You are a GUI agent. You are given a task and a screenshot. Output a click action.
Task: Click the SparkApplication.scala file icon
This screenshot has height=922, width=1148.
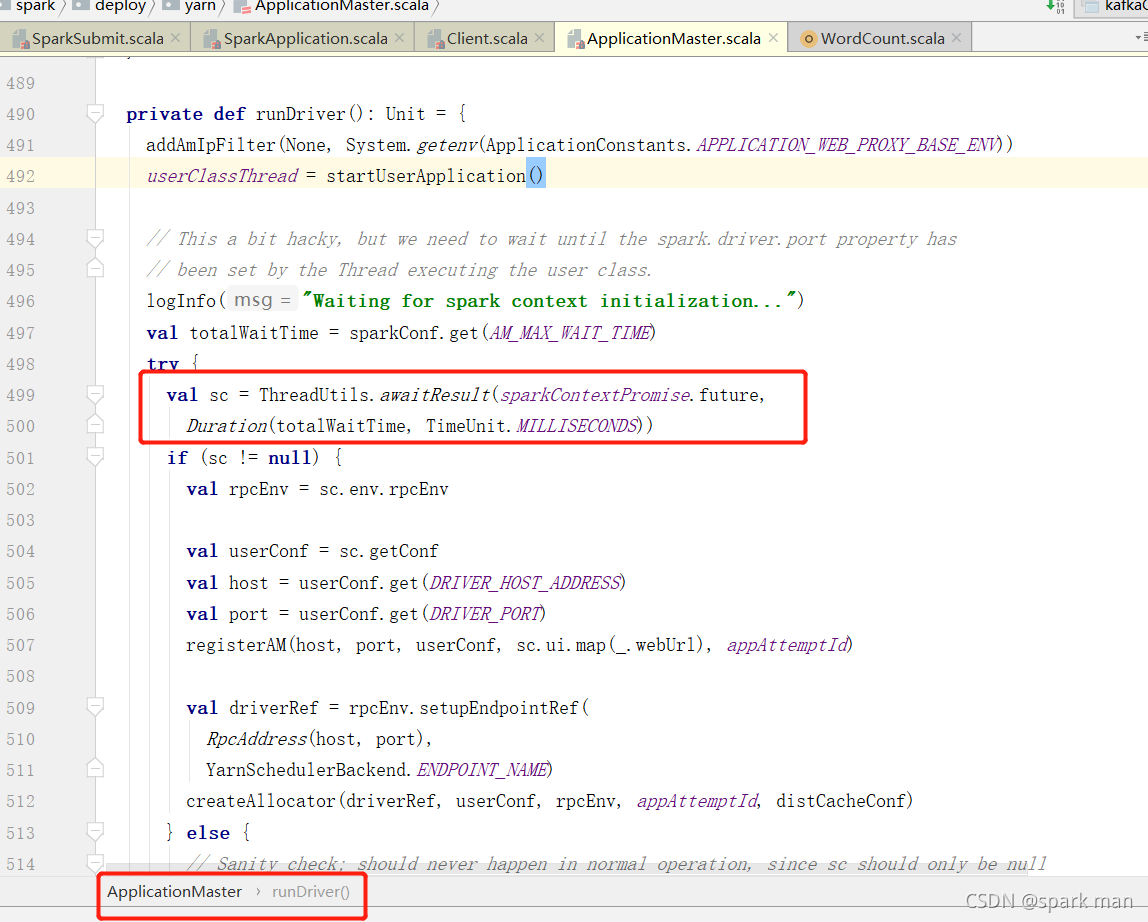pyautogui.click(x=212, y=39)
